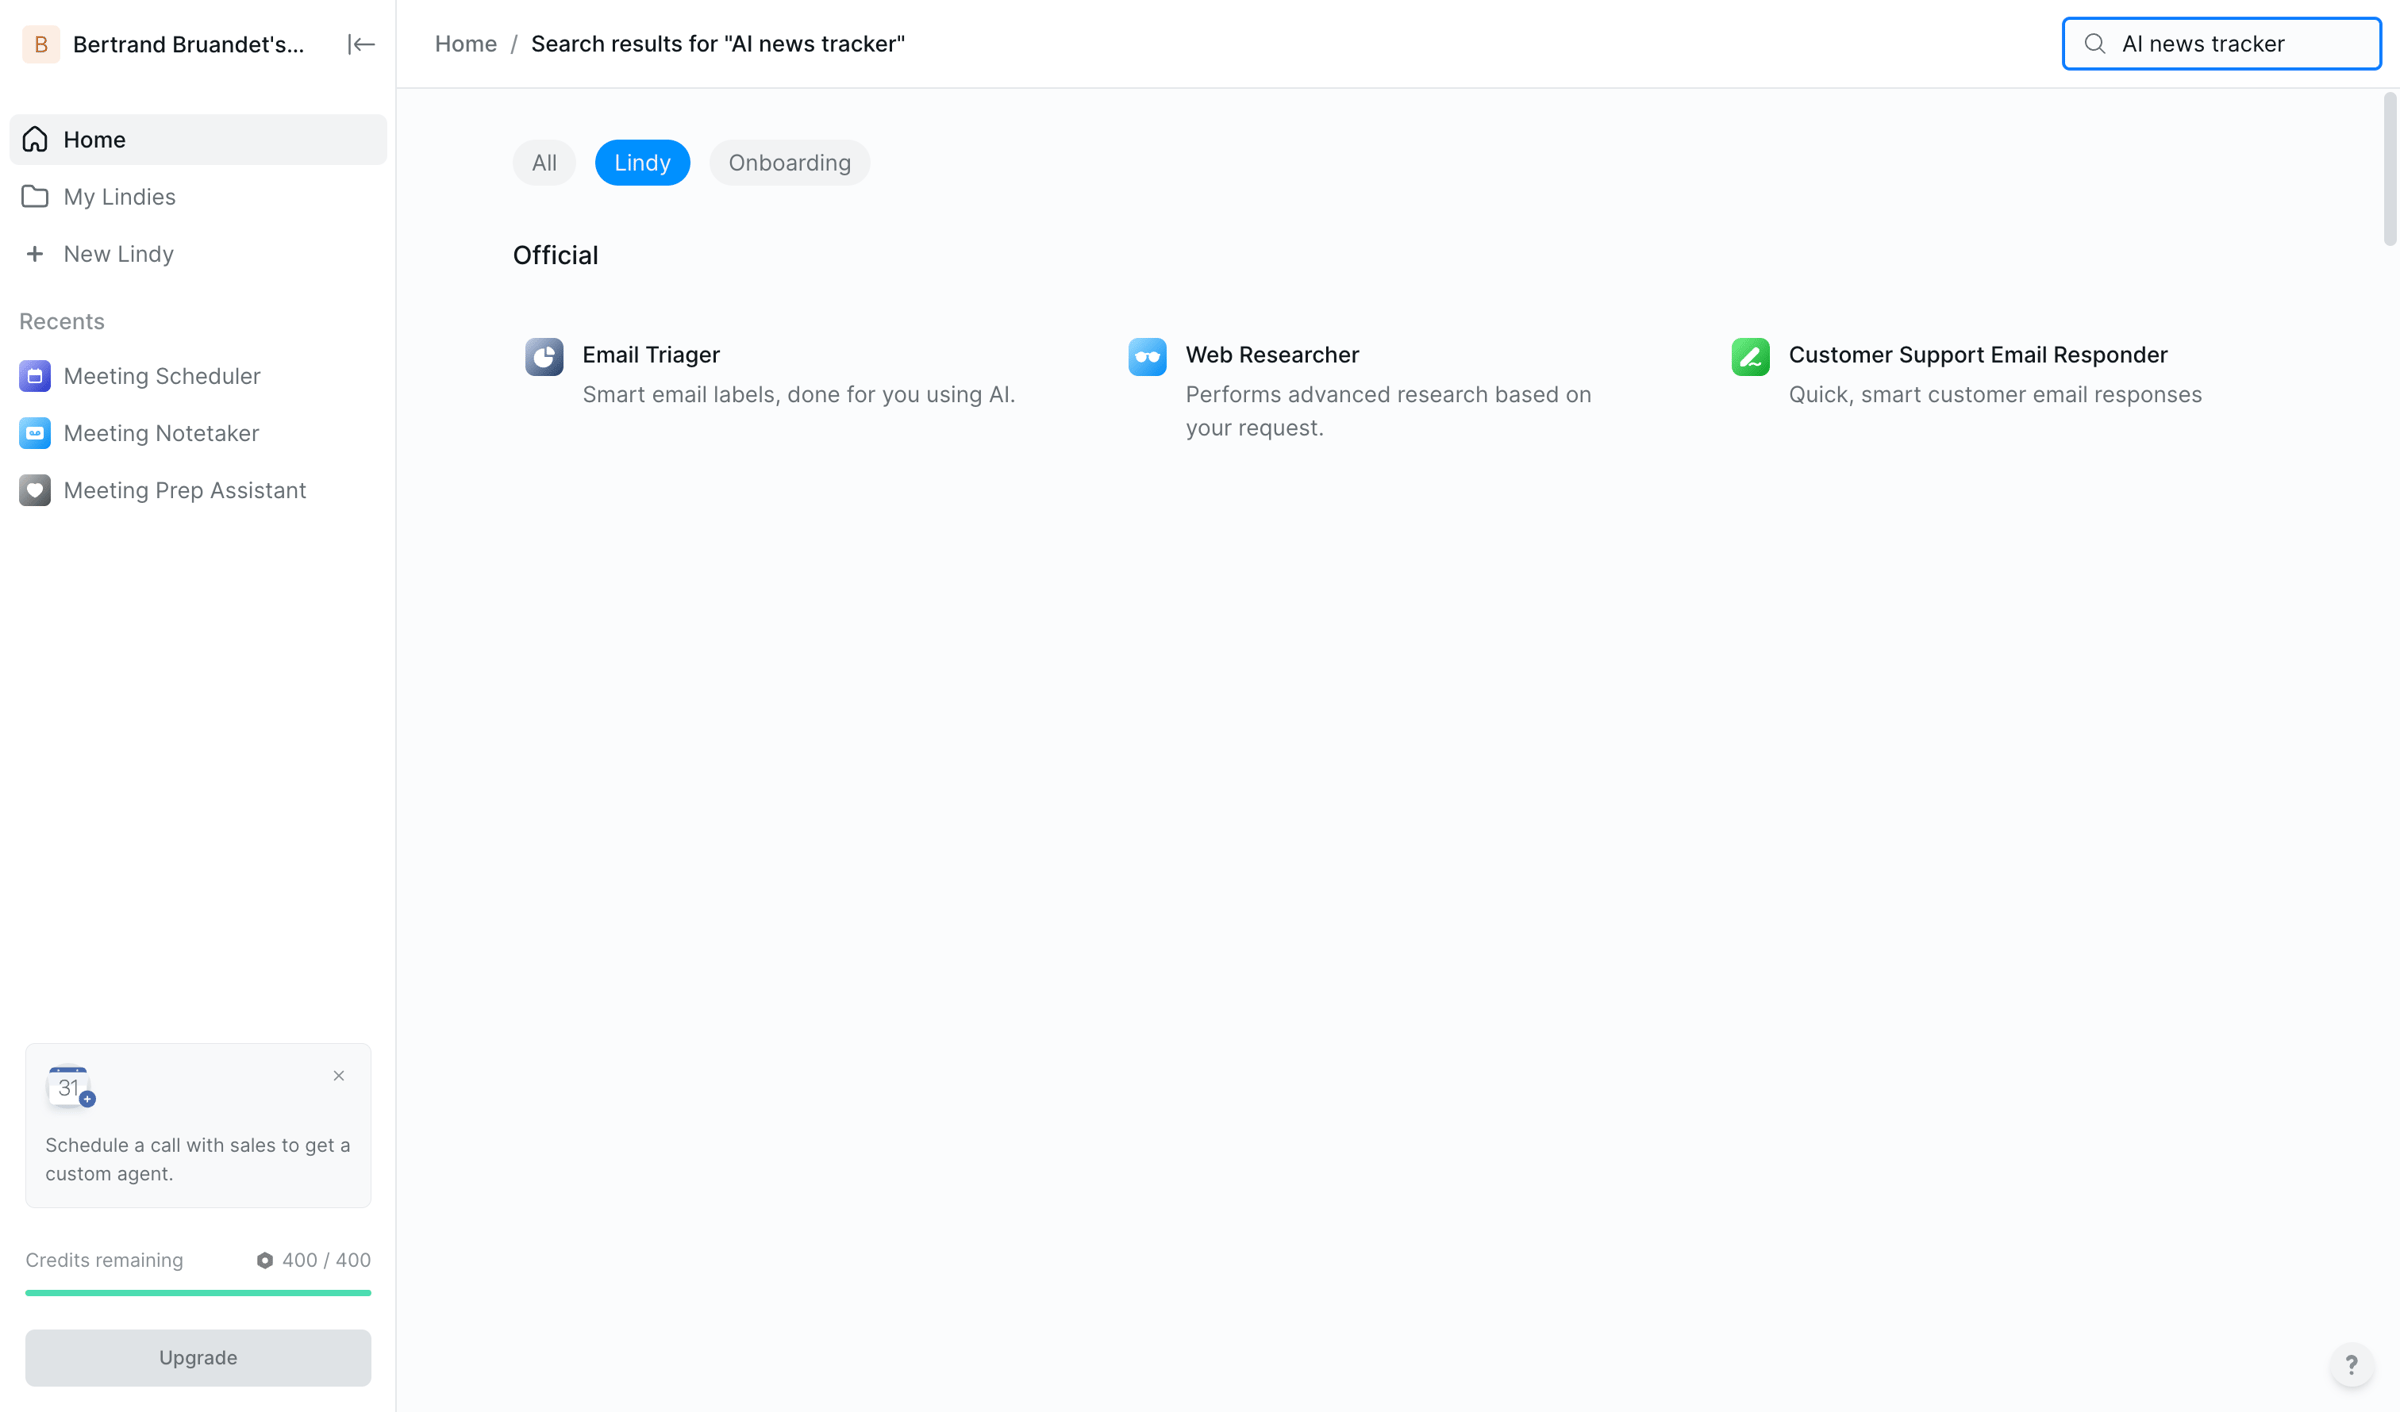
Task: Select the Onboarding filter chip
Action: [789, 163]
